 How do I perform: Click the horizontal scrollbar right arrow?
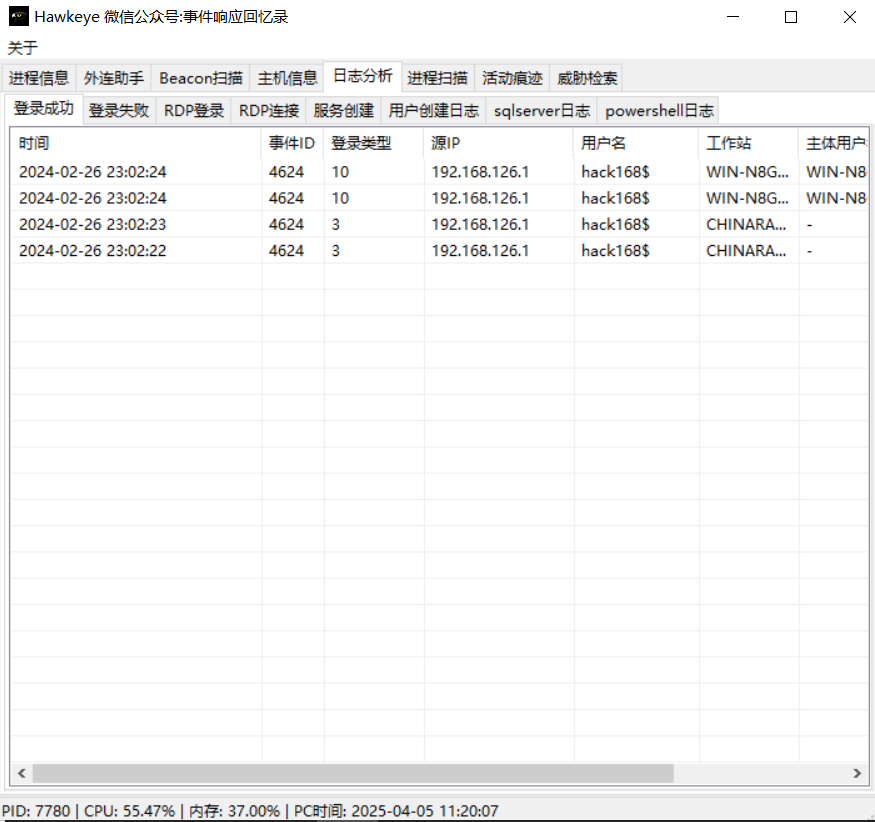point(858,773)
